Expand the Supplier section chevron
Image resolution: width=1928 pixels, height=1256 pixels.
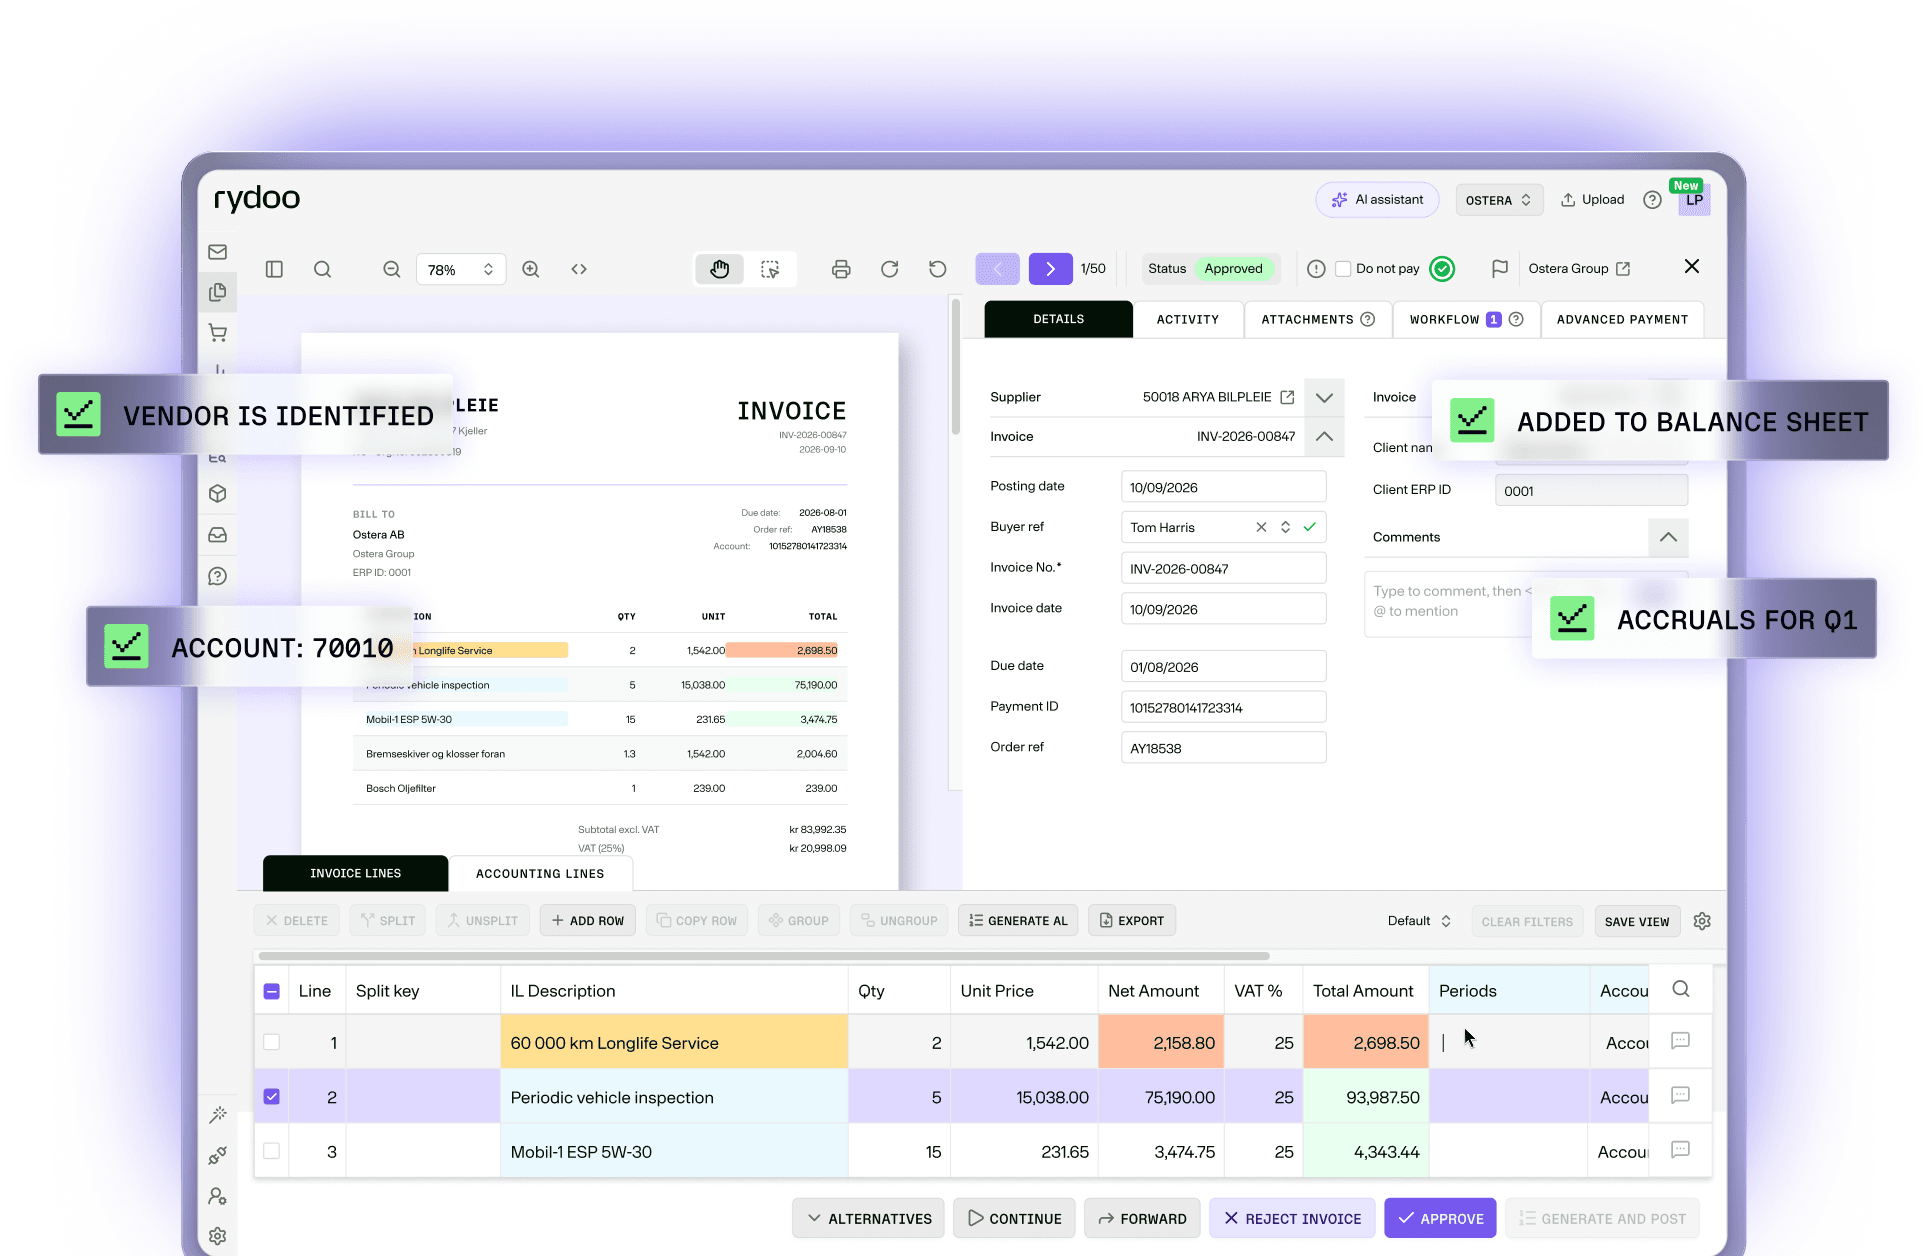1324,397
